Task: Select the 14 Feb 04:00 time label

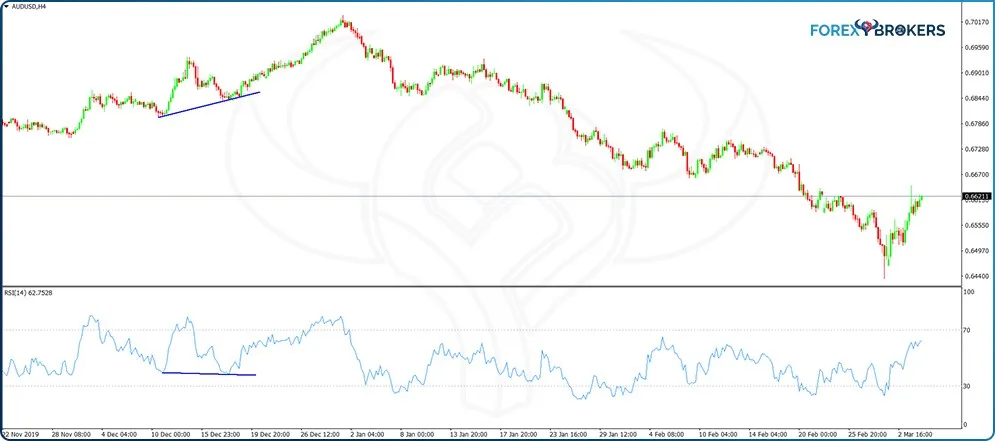Action: 770,434
